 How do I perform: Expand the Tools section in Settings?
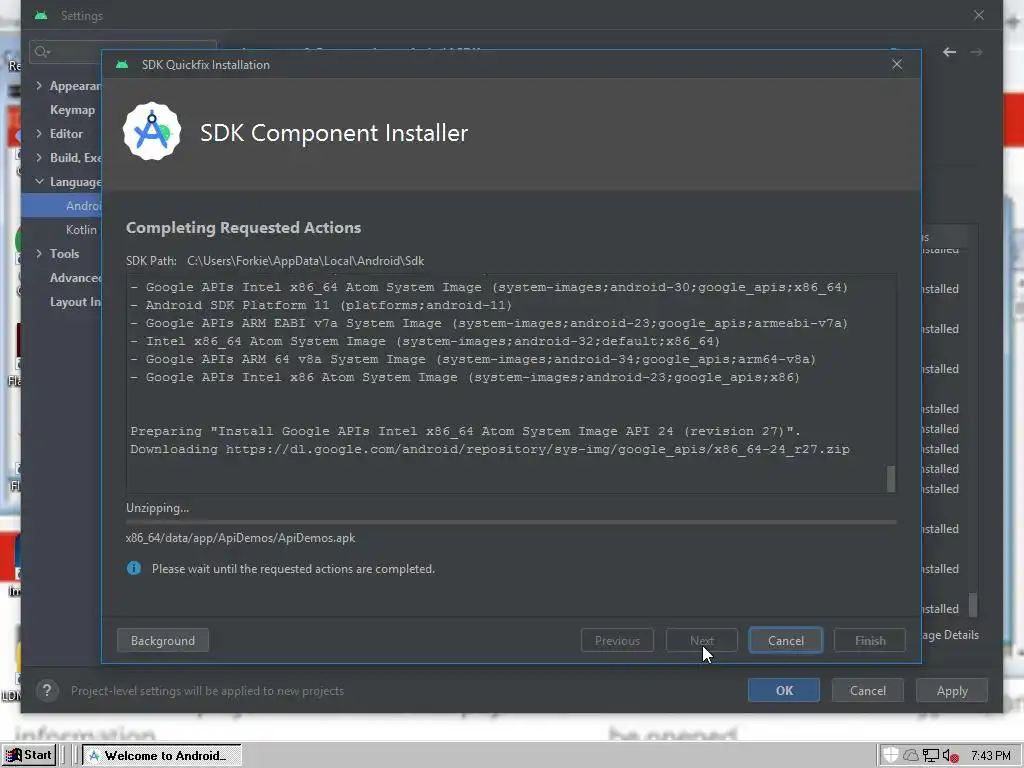pyautogui.click(x=39, y=253)
